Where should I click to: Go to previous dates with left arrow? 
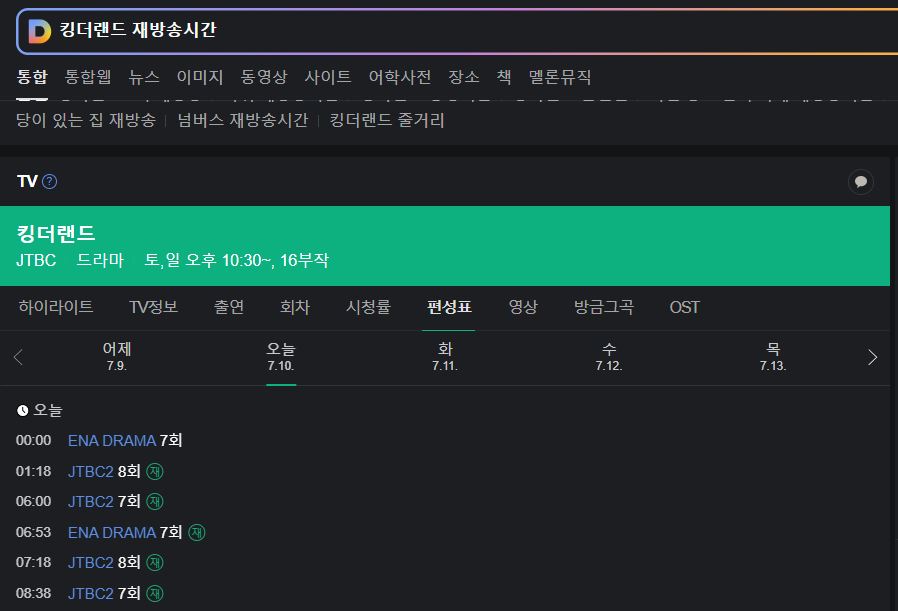click(18, 357)
